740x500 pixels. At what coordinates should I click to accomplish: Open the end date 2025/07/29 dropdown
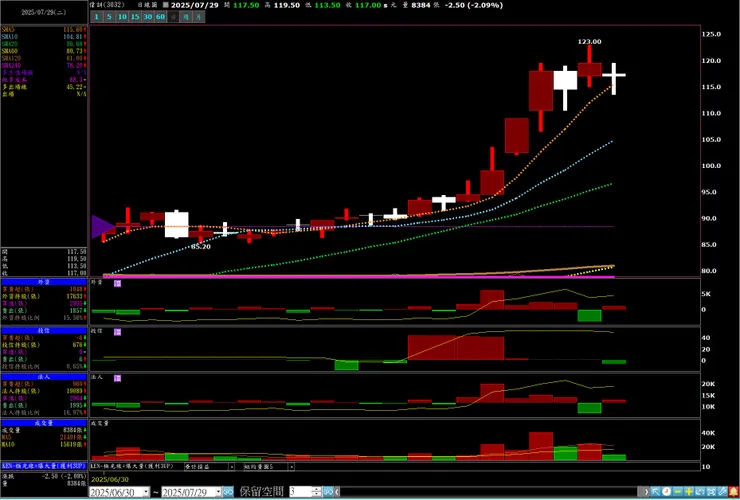click(219, 492)
